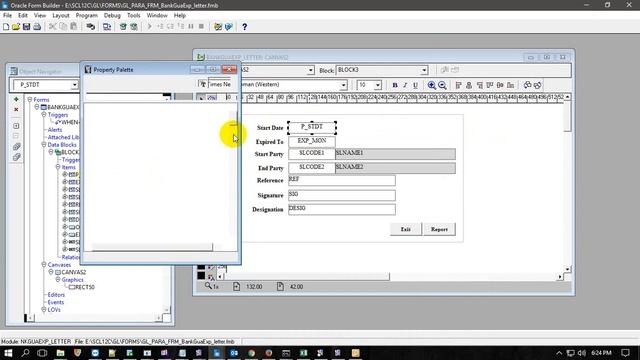This screenshot has height=360, width=640.
Task: Click the Expand icon in Object Navigator sidebar
Action: tap(16, 126)
